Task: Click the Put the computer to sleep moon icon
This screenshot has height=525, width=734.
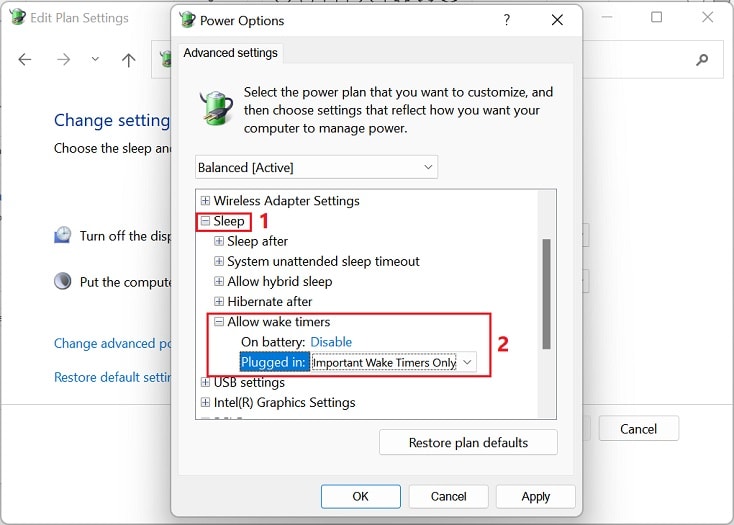Action: [62, 281]
